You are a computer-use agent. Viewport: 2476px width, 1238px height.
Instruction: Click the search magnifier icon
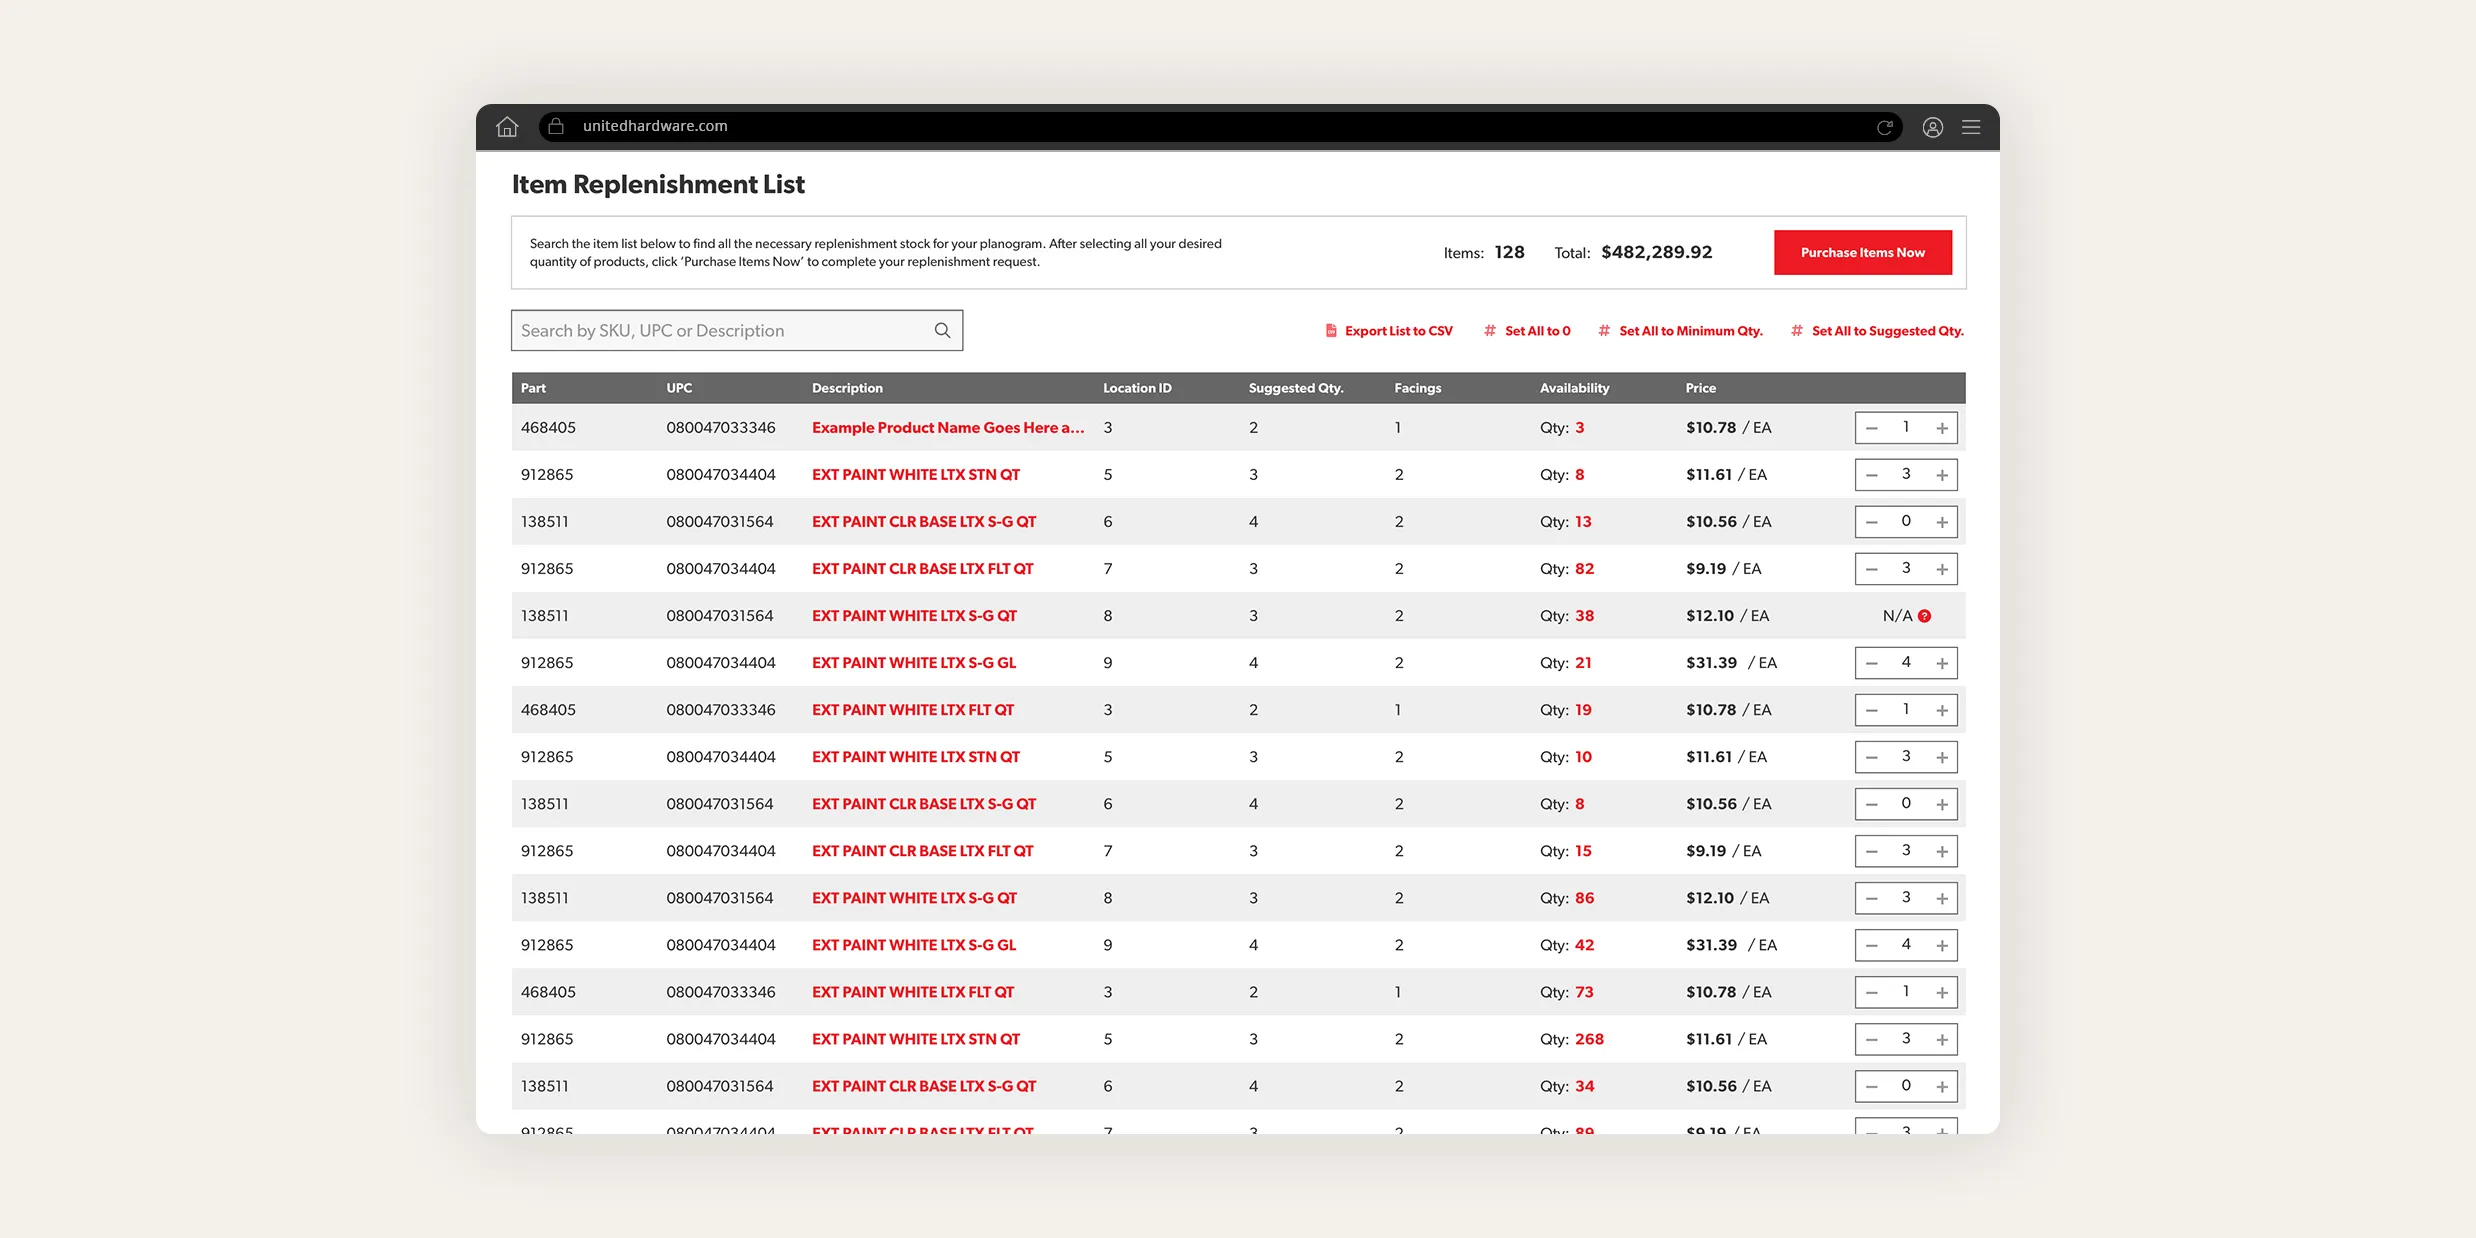[x=942, y=331]
